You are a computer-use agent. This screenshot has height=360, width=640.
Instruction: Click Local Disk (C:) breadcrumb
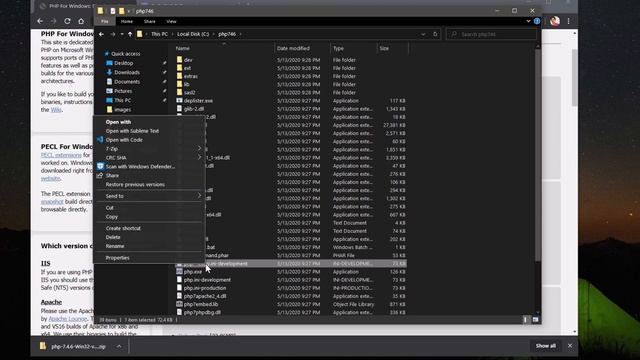click(193, 34)
